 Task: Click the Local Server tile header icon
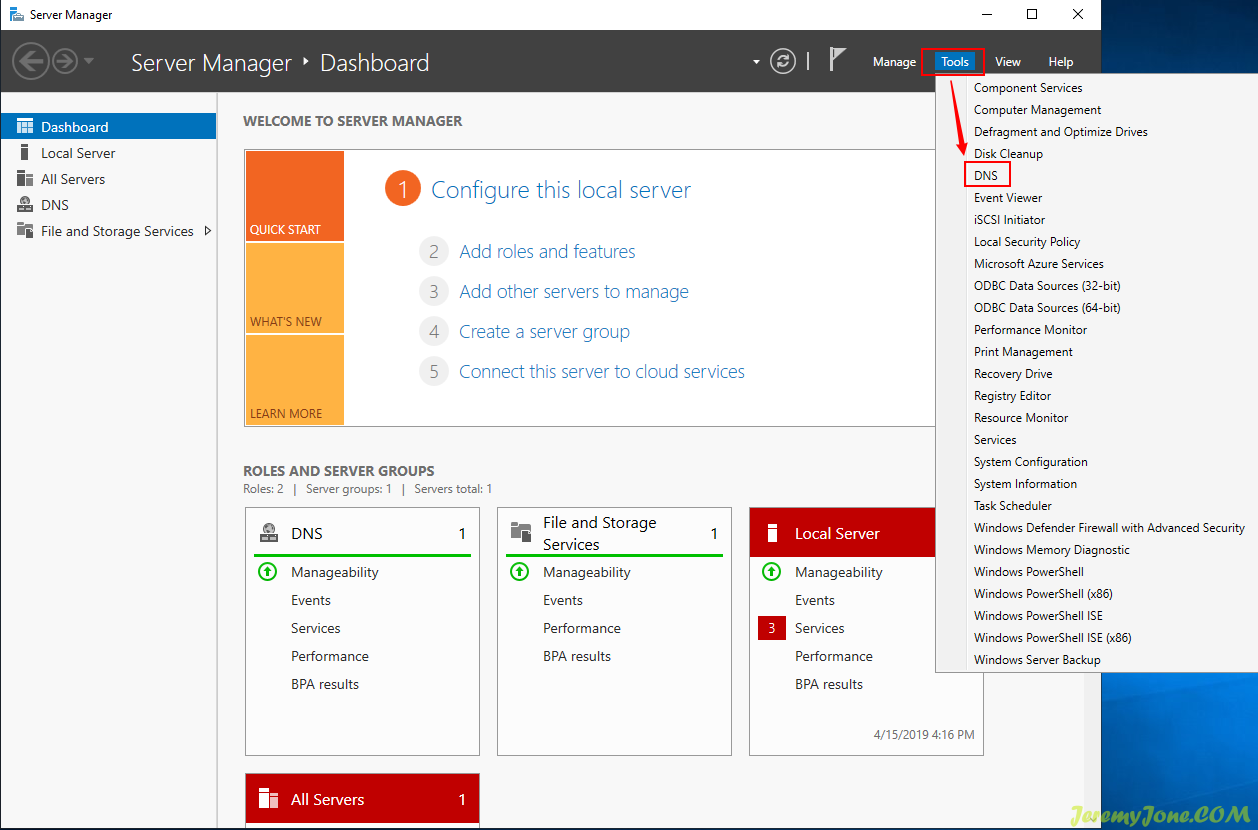pyautogui.click(x=772, y=533)
